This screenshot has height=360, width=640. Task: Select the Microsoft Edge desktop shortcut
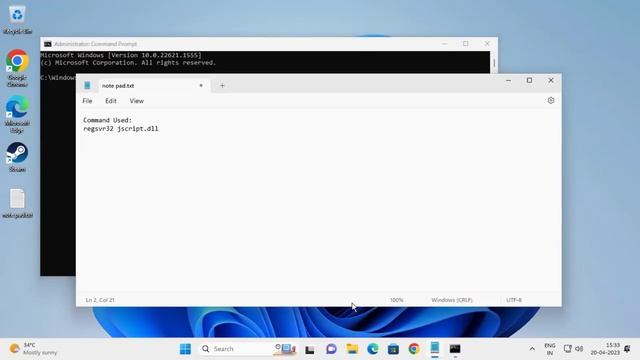coord(17,114)
